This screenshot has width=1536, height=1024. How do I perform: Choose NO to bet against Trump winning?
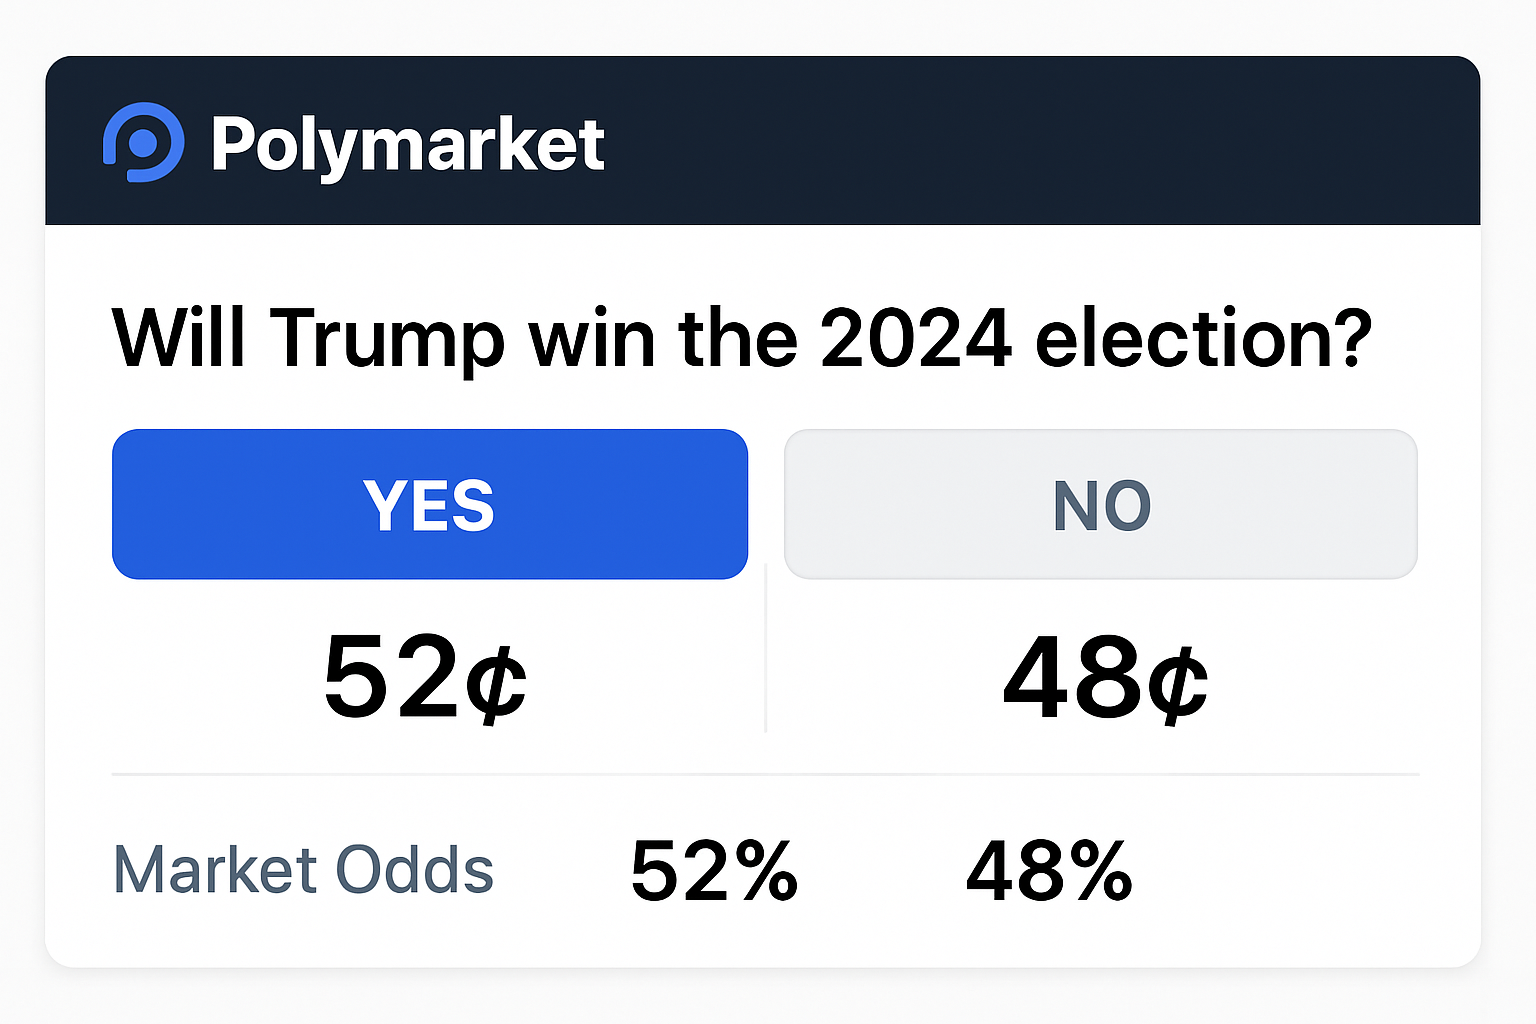(1100, 504)
